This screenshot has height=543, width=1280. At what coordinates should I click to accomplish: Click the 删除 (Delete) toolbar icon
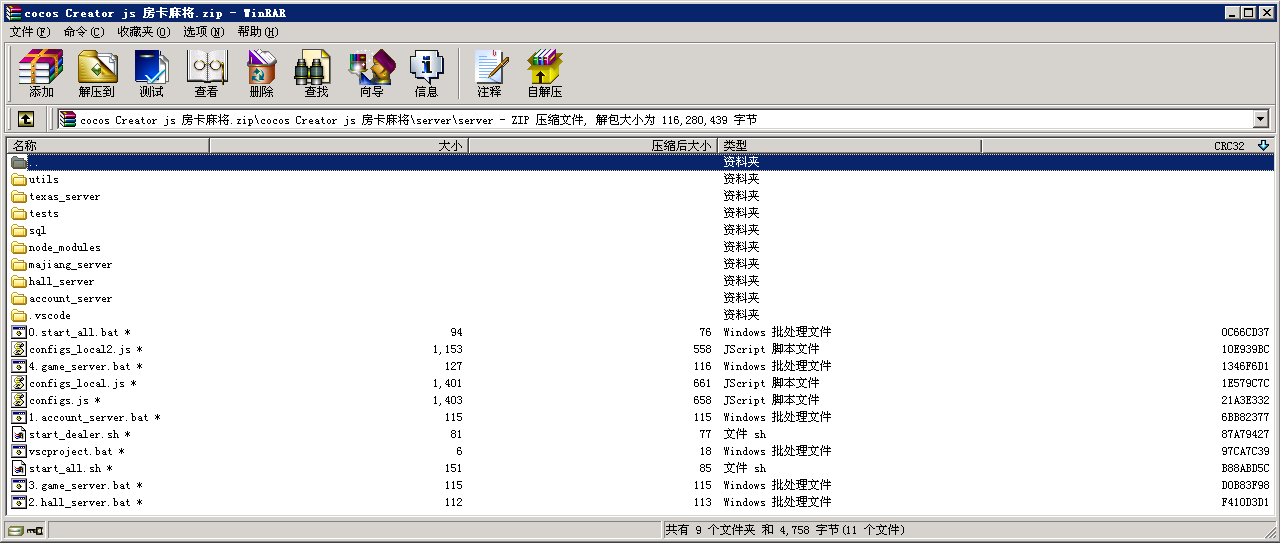[261, 73]
